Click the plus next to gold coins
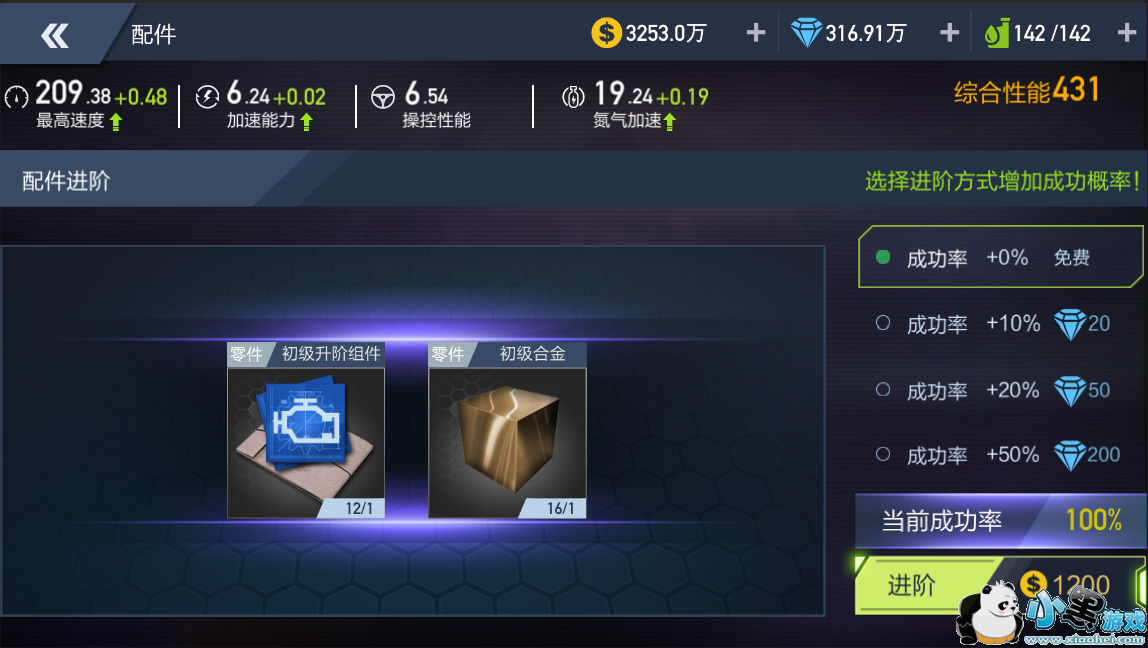The image size is (1148, 648). (x=756, y=33)
